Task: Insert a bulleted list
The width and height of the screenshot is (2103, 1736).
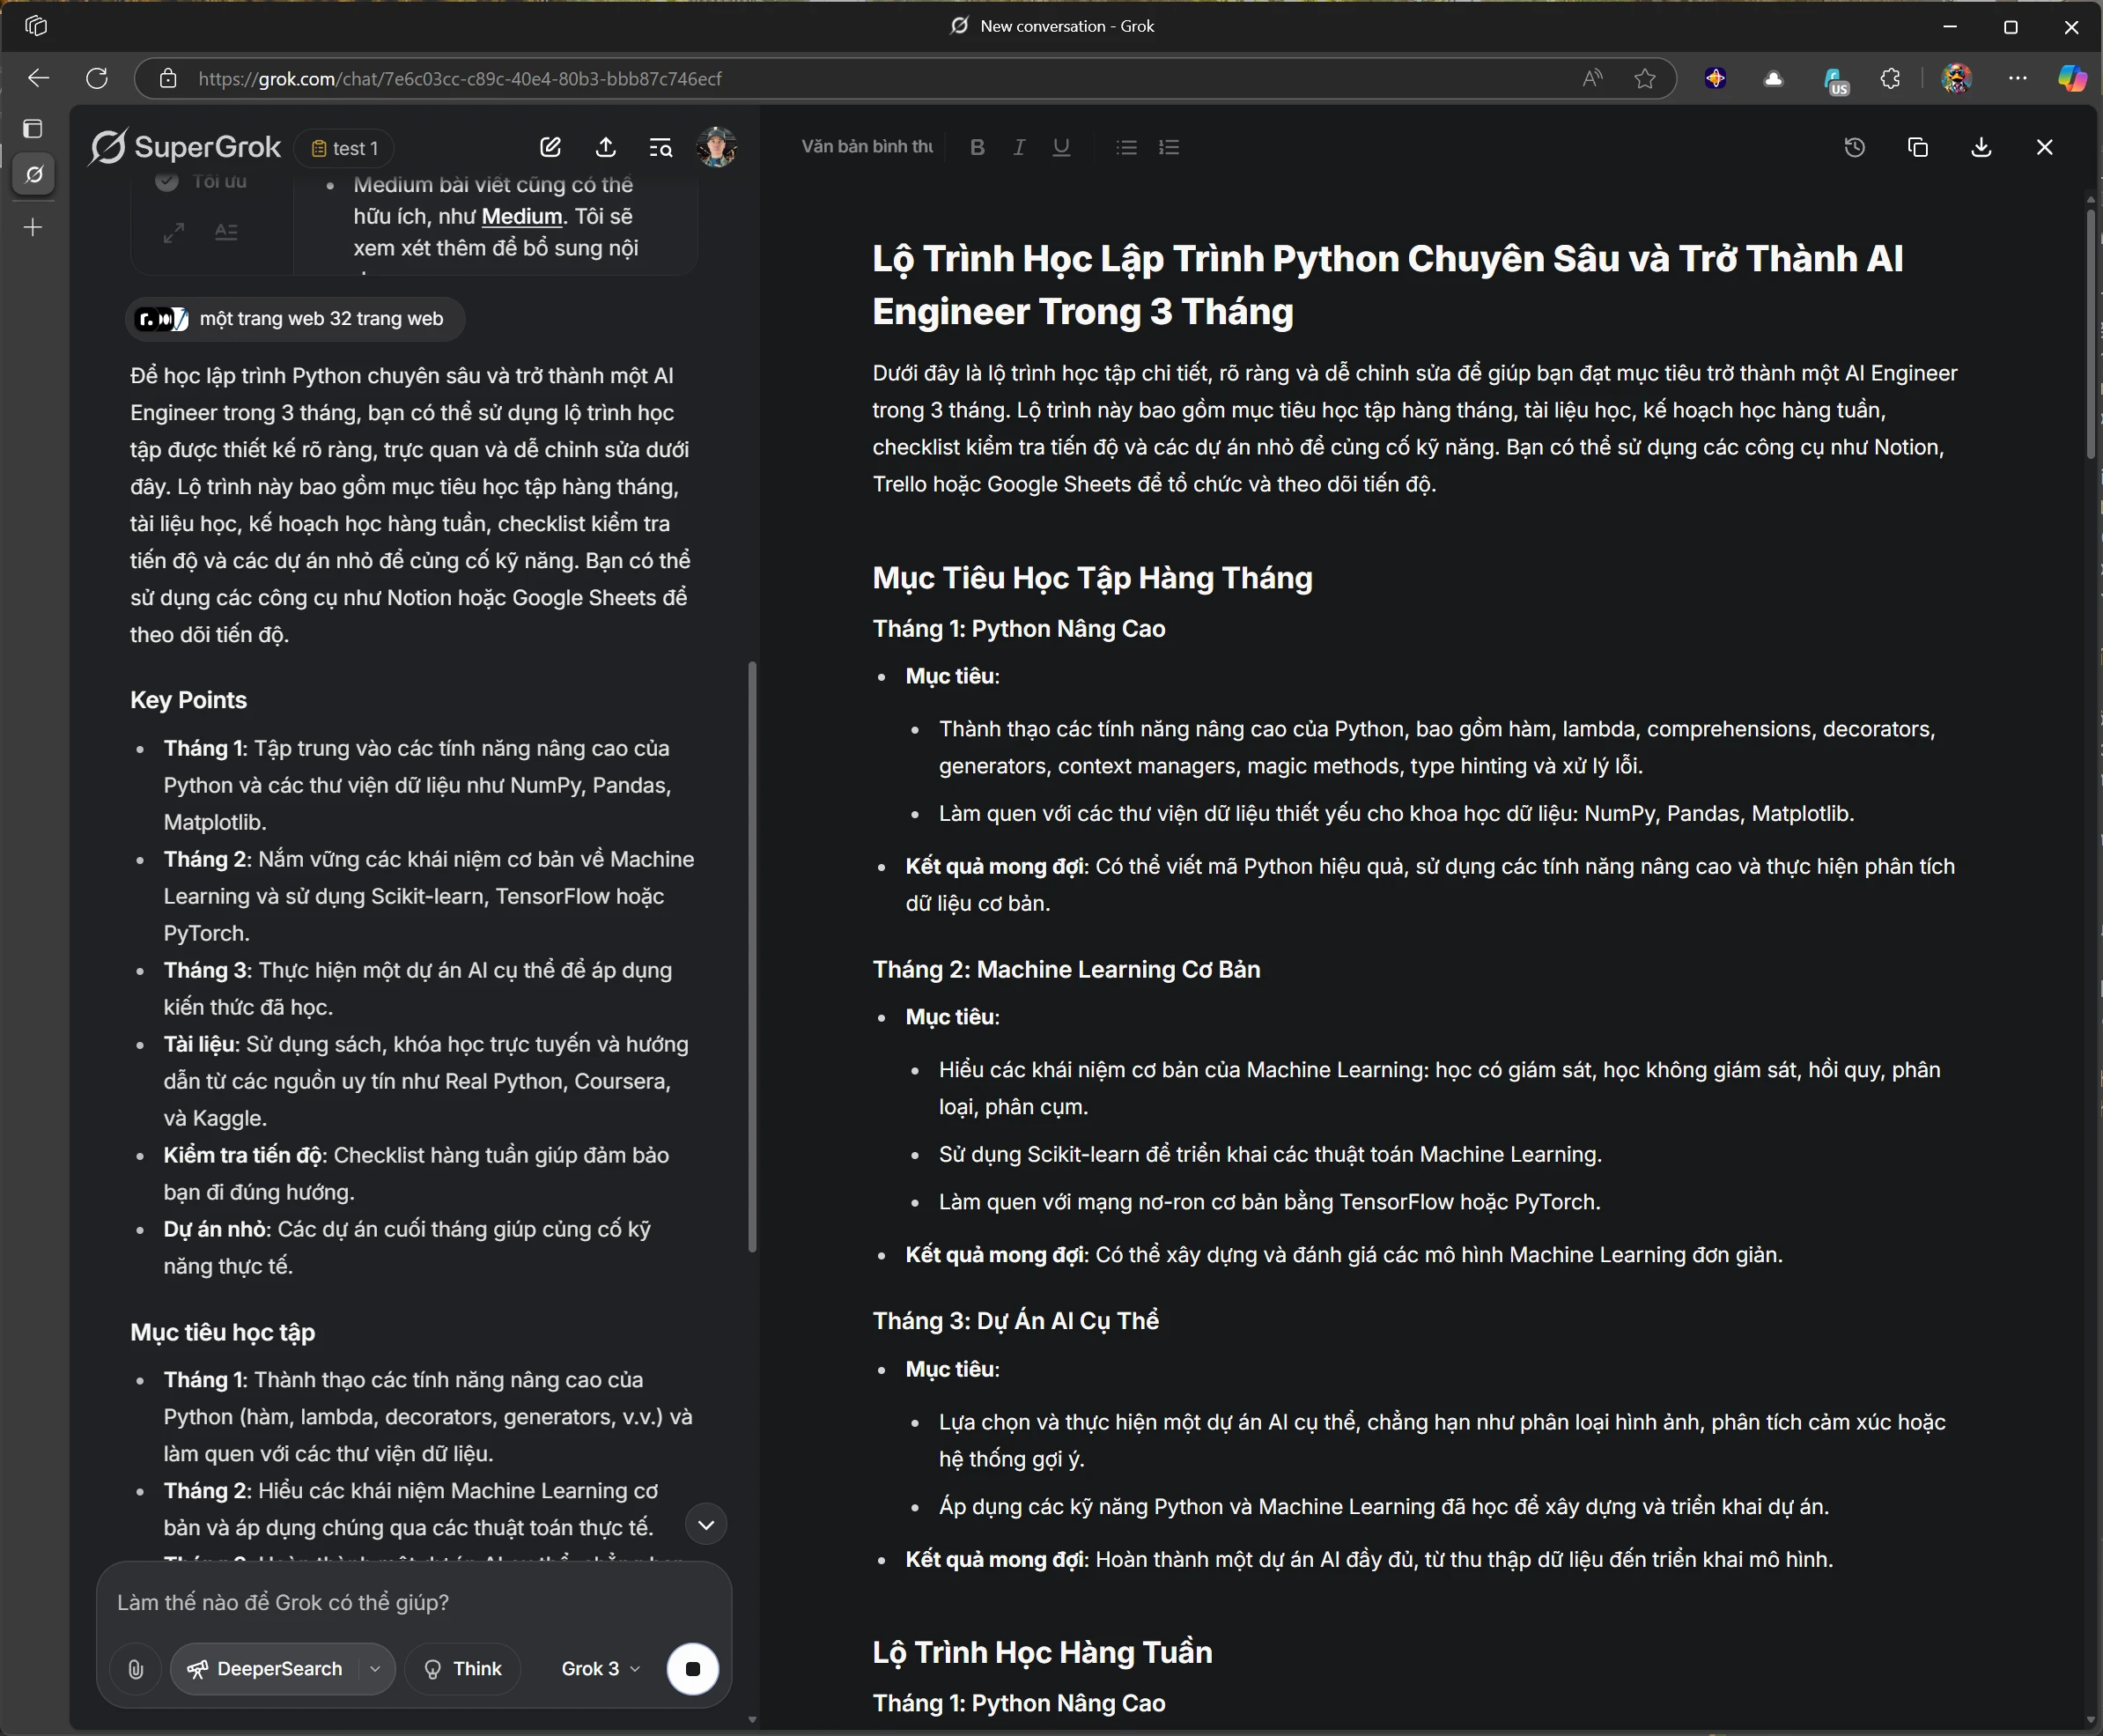Action: 1127,147
